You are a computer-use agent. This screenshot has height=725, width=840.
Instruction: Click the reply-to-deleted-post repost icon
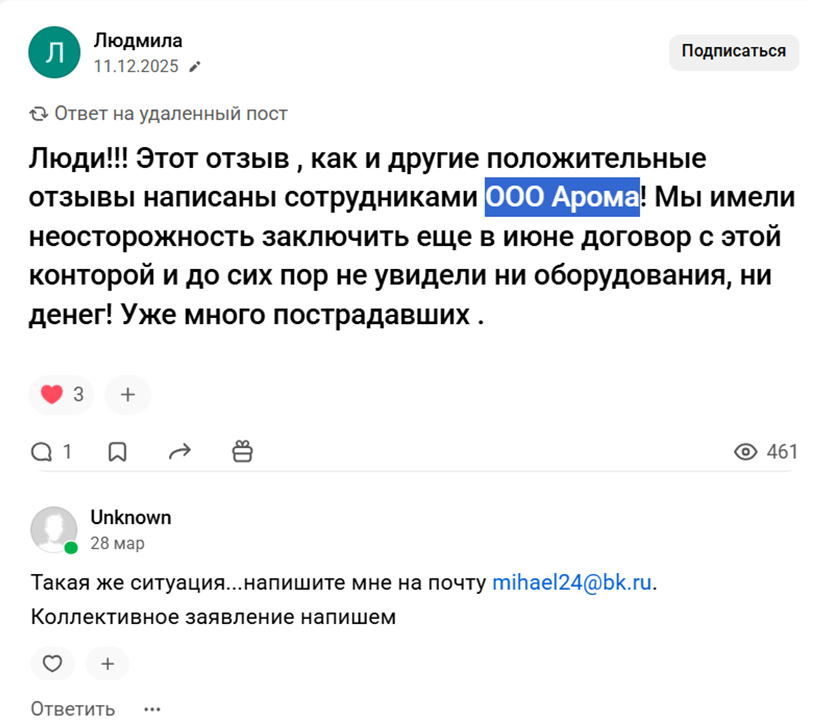coord(39,114)
